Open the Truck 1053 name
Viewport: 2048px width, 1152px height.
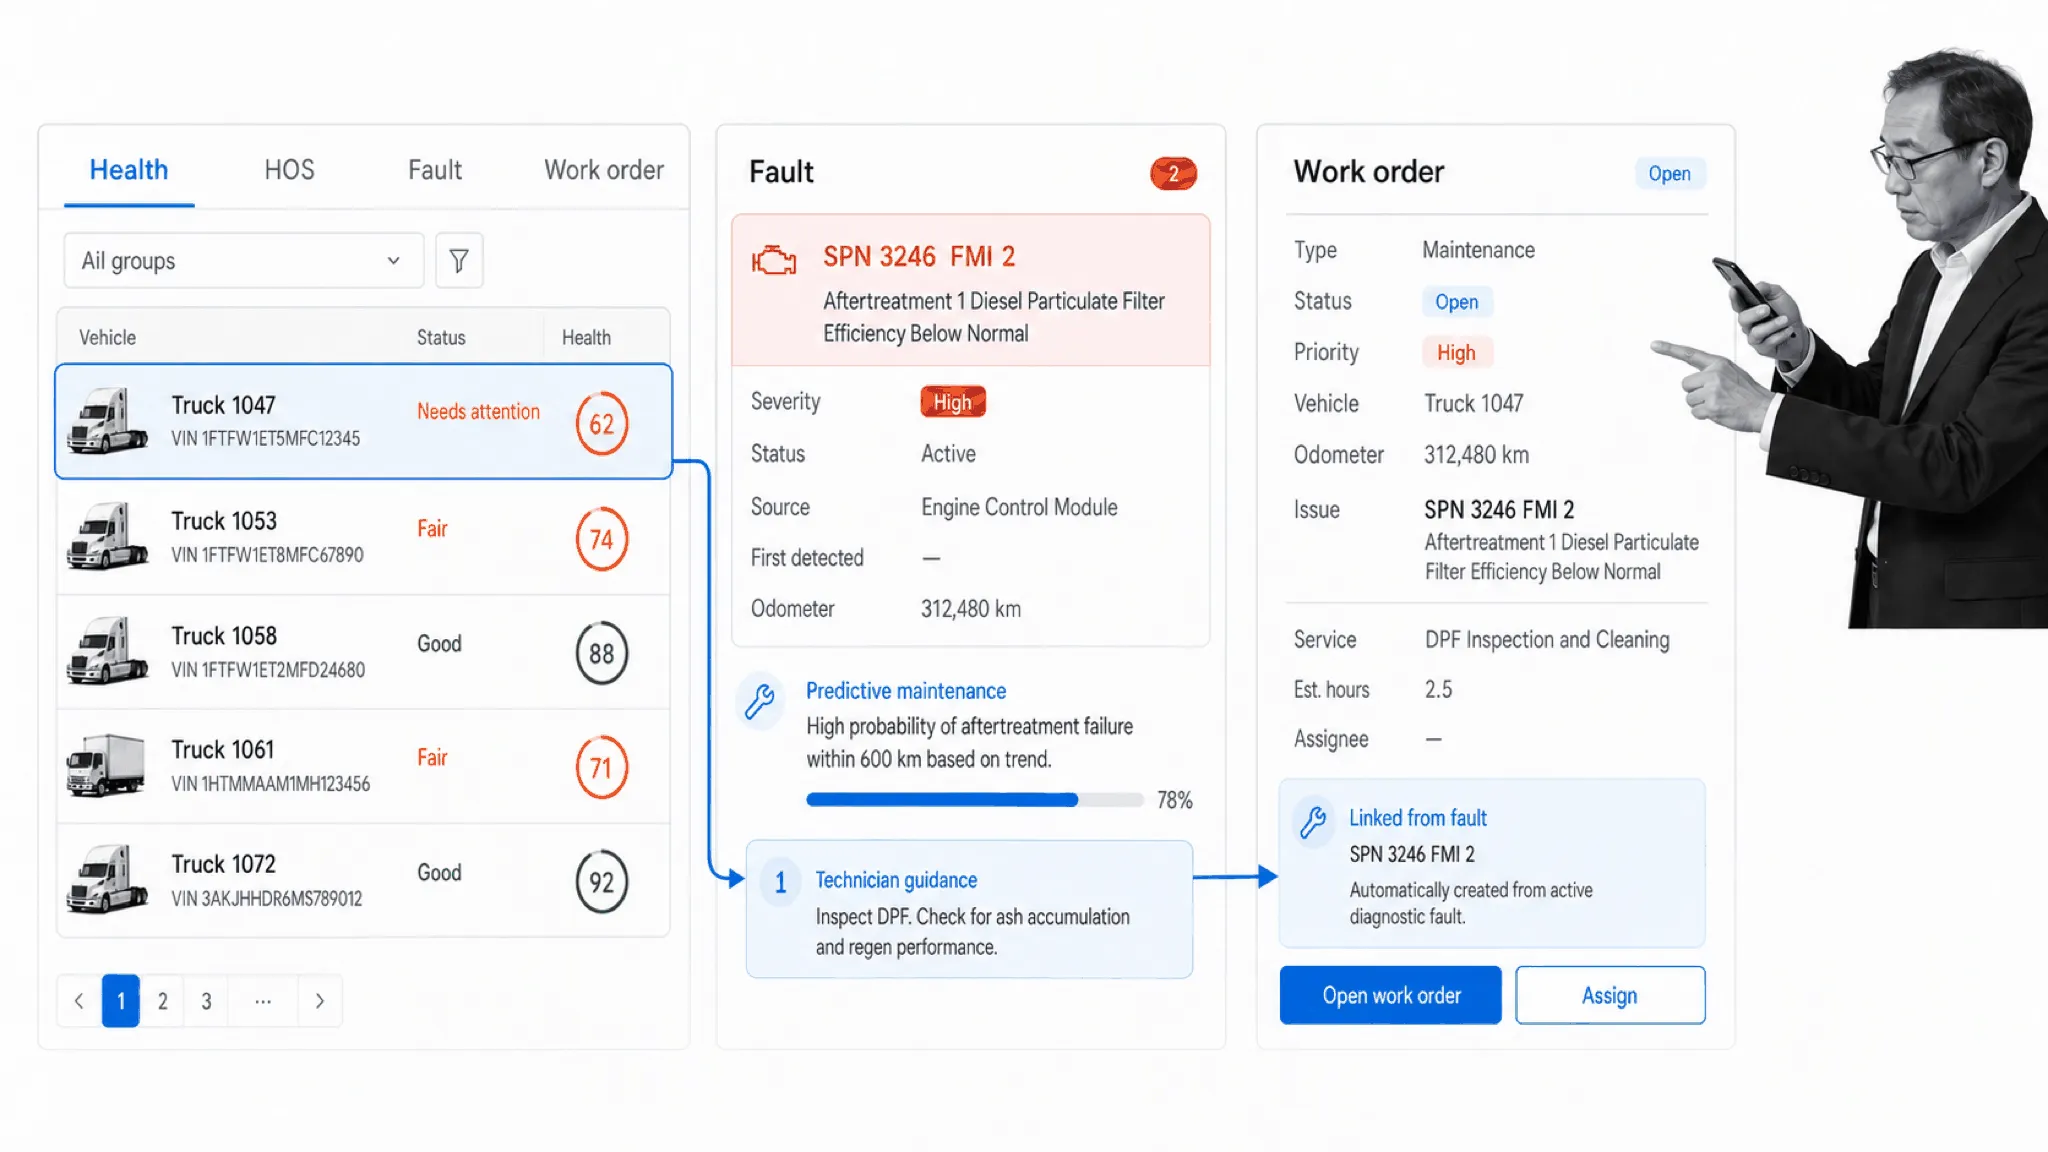tap(224, 521)
